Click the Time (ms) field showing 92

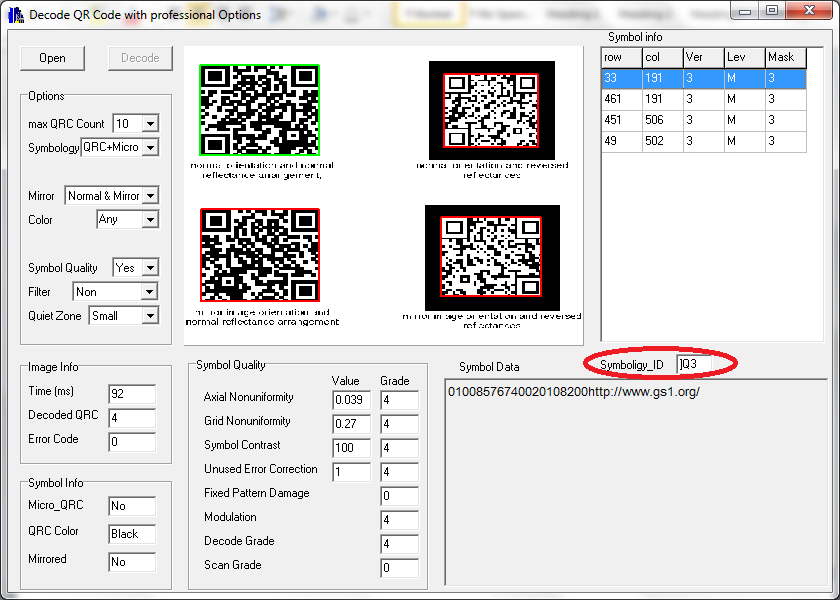point(132,394)
